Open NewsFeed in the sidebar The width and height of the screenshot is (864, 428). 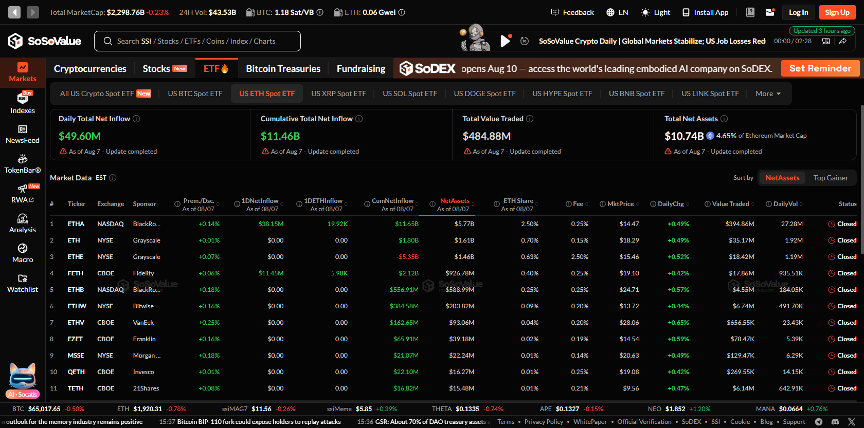(x=23, y=134)
